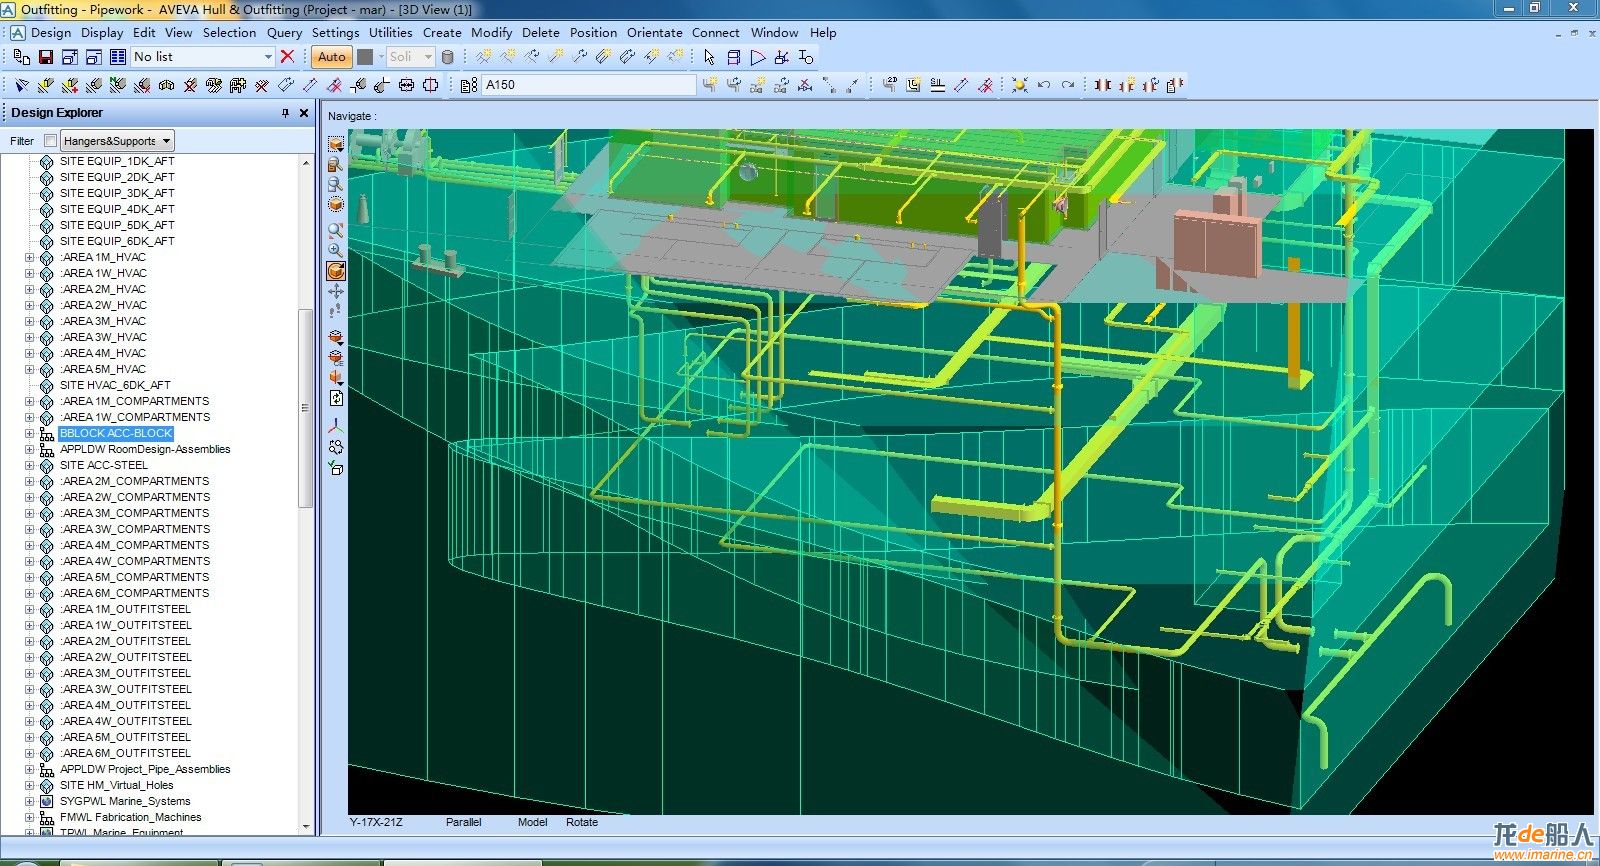The image size is (1600, 866).
Task: Expand the BBLOCK ACC-BLOCK tree node
Action: coord(29,433)
